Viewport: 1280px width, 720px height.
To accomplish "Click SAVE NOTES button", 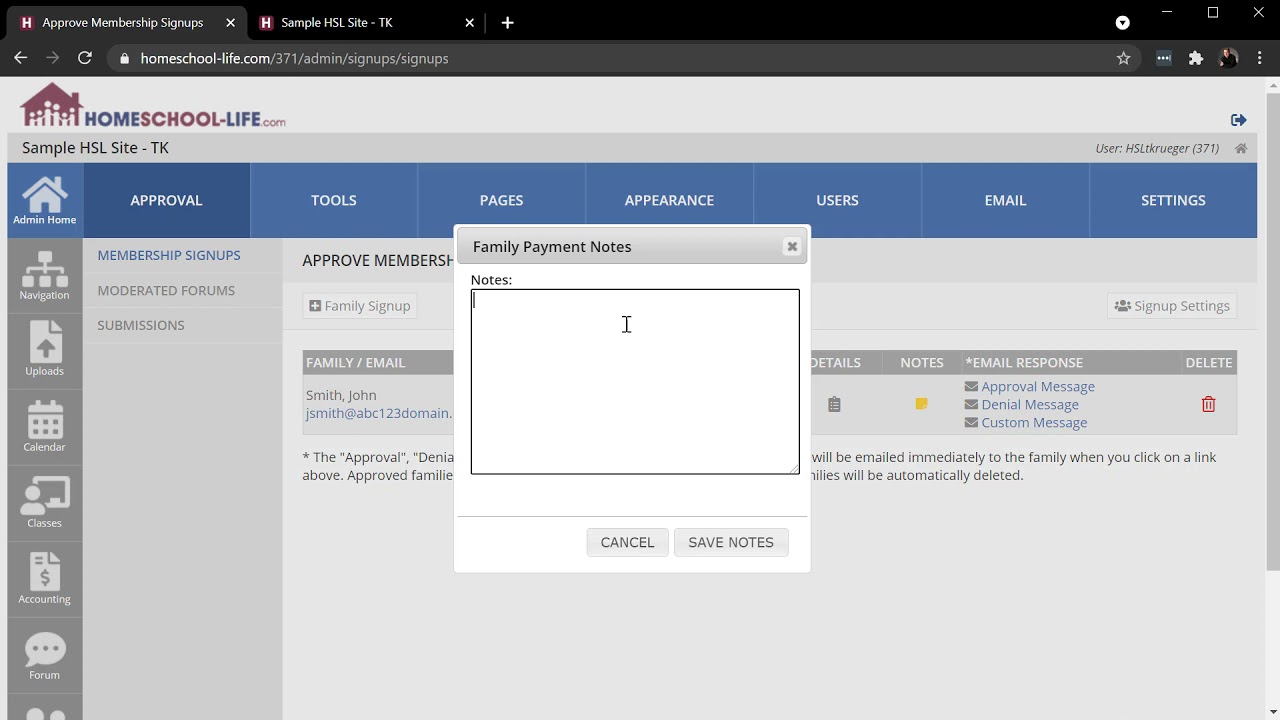I will [731, 542].
